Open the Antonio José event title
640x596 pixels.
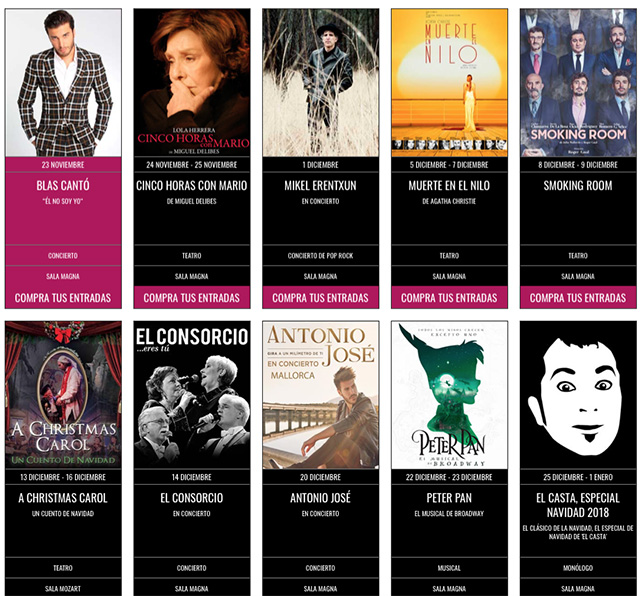(x=320, y=498)
